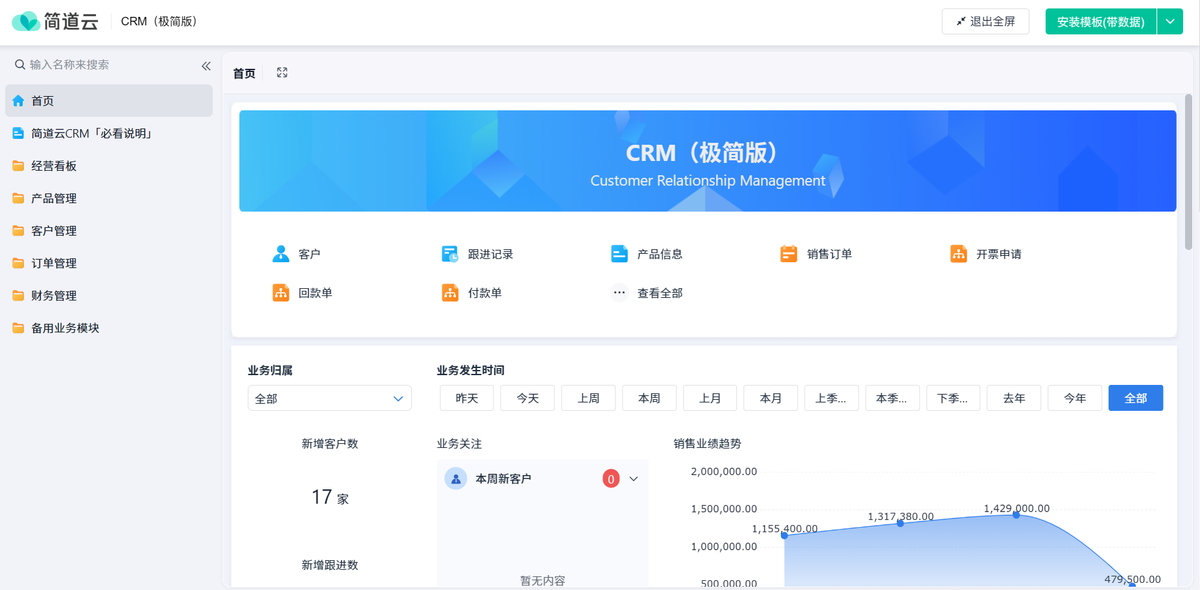
Task: Click the 本周新客户 avatar icon
Action: (456, 479)
